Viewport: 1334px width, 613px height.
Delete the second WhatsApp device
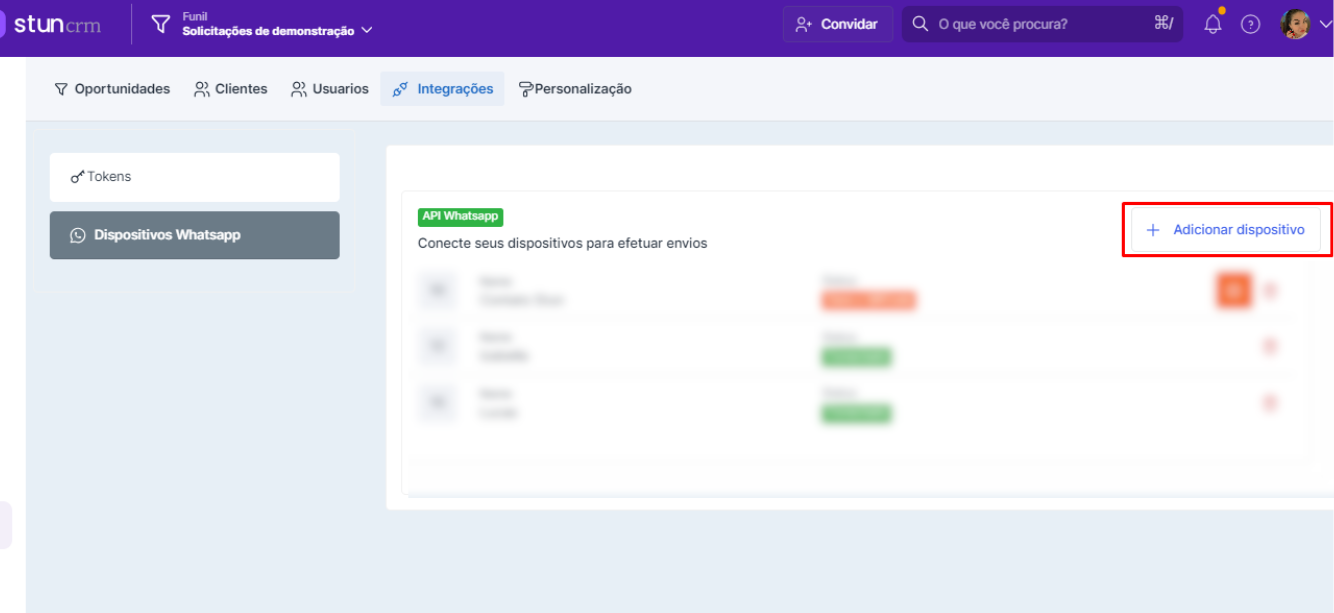coord(1270,347)
